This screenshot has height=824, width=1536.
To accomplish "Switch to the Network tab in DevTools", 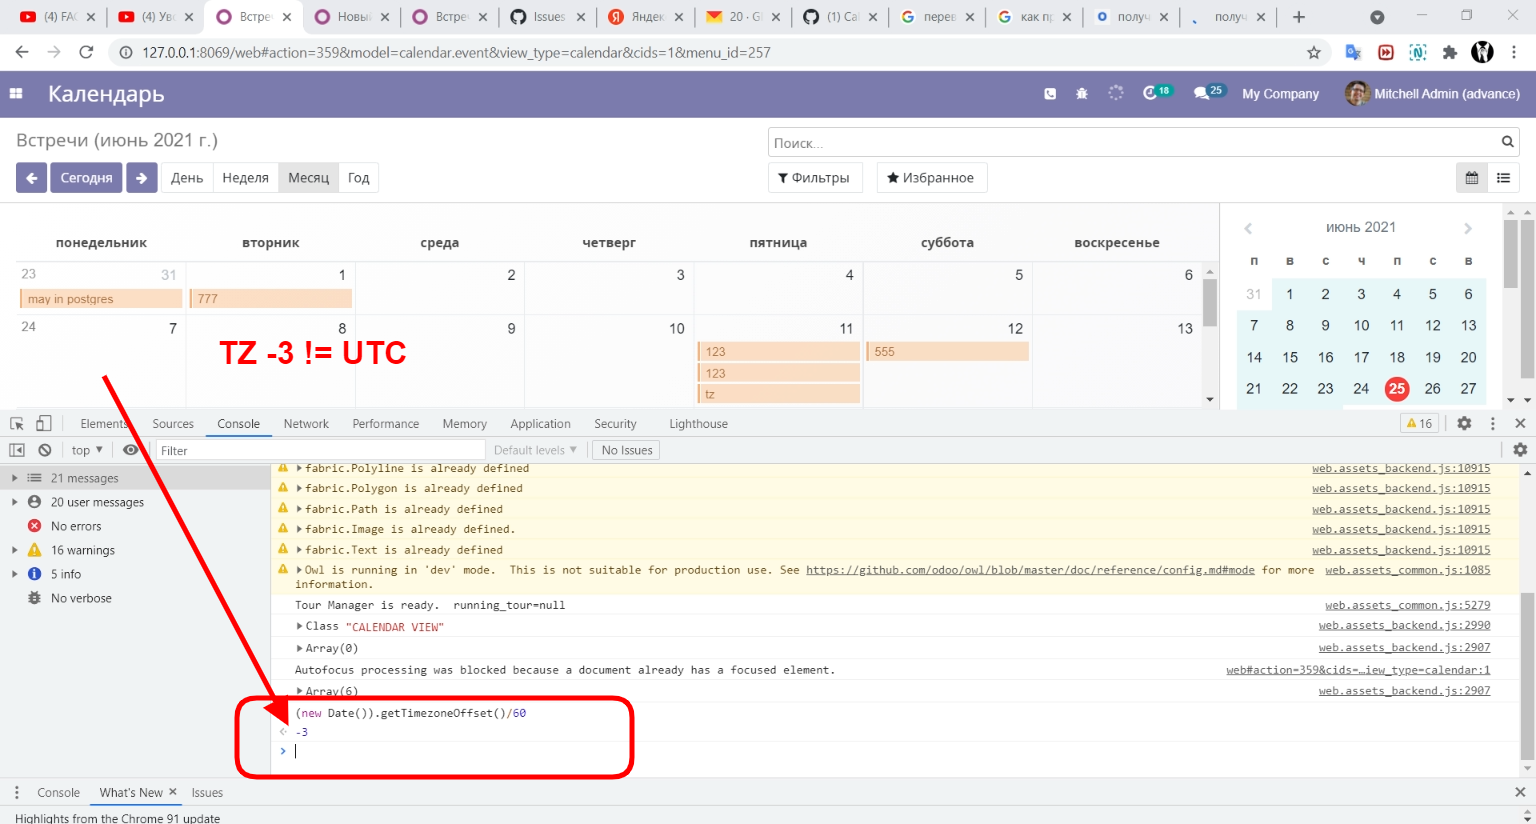I will [x=306, y=423].
